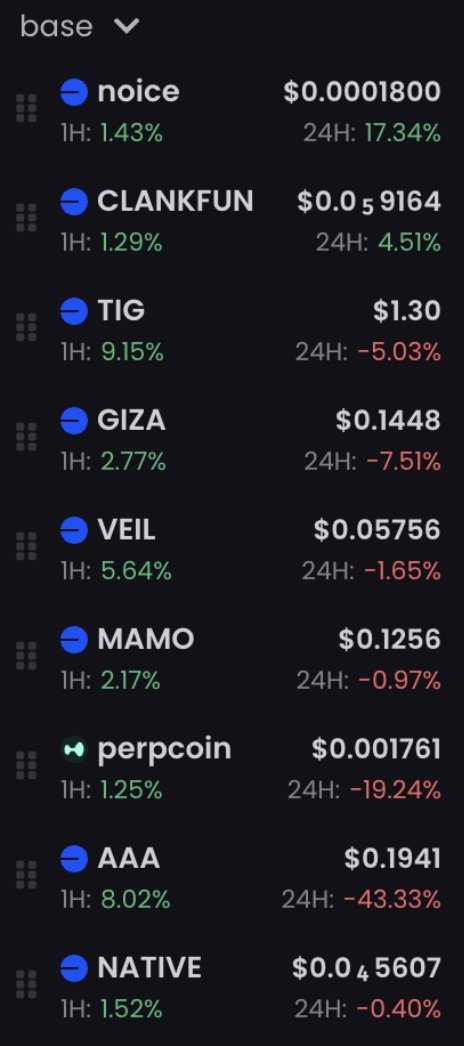The image size is (464, 1046).
Task: Click the Base chain icon next to NATIVE
Action: [x=74, y=968]
